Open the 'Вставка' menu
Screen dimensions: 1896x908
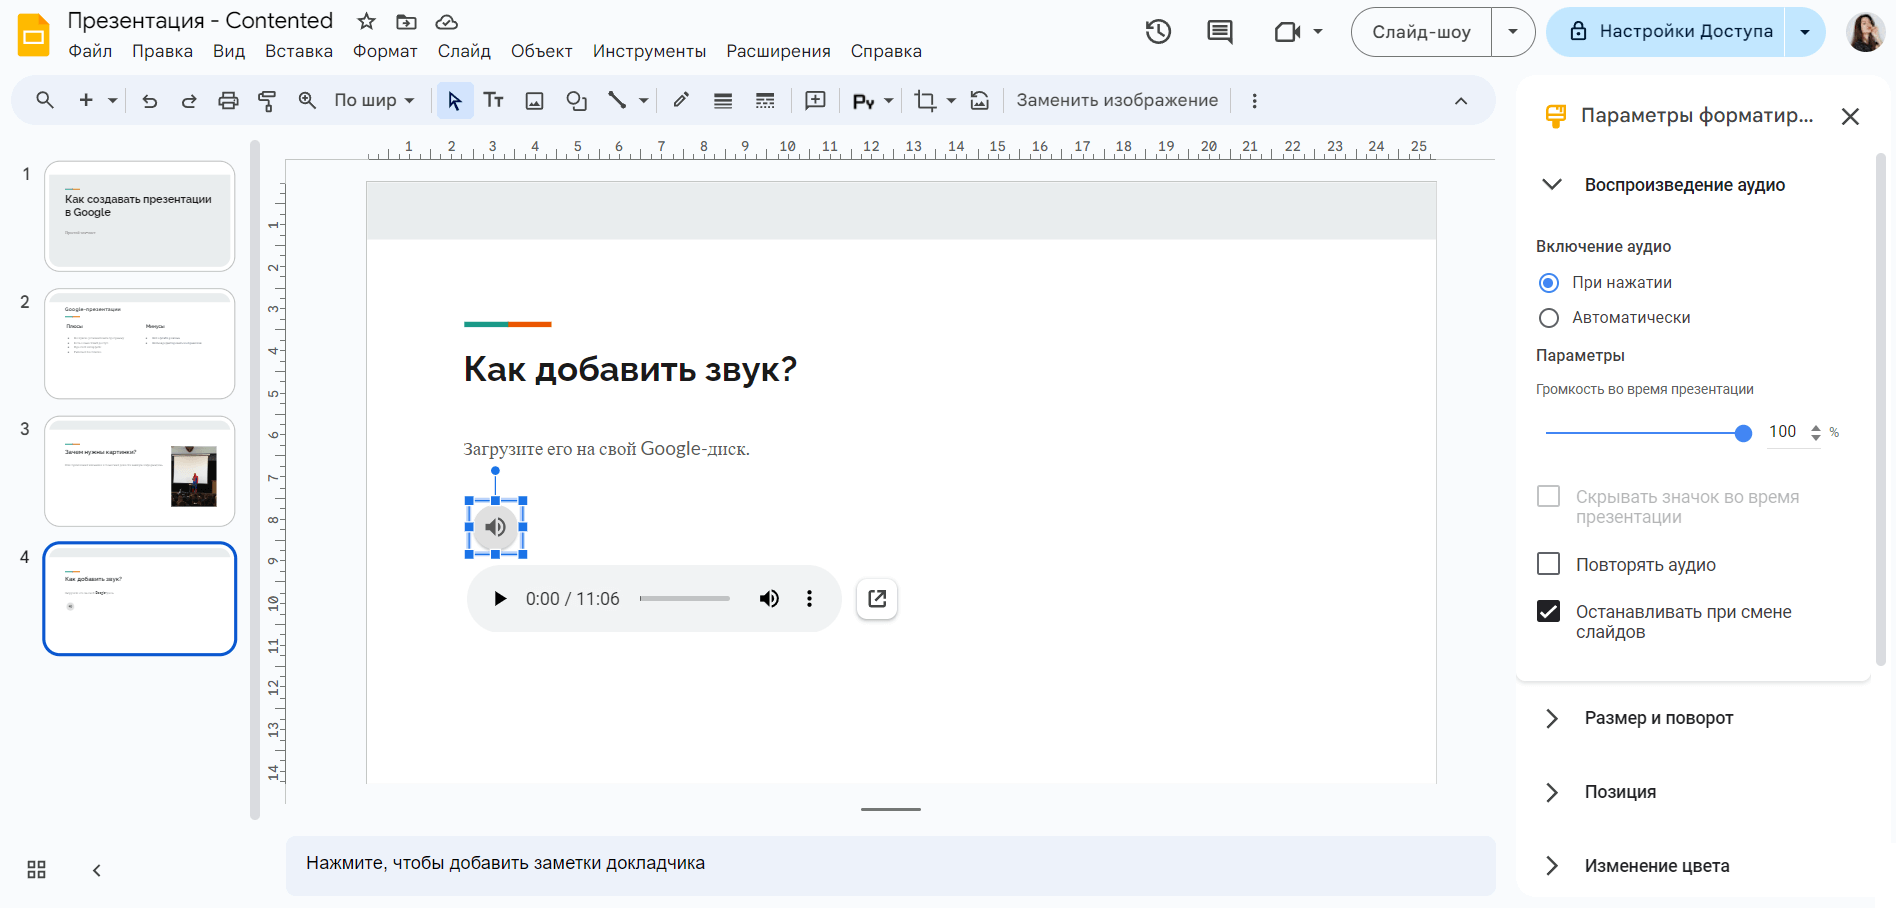299,51
